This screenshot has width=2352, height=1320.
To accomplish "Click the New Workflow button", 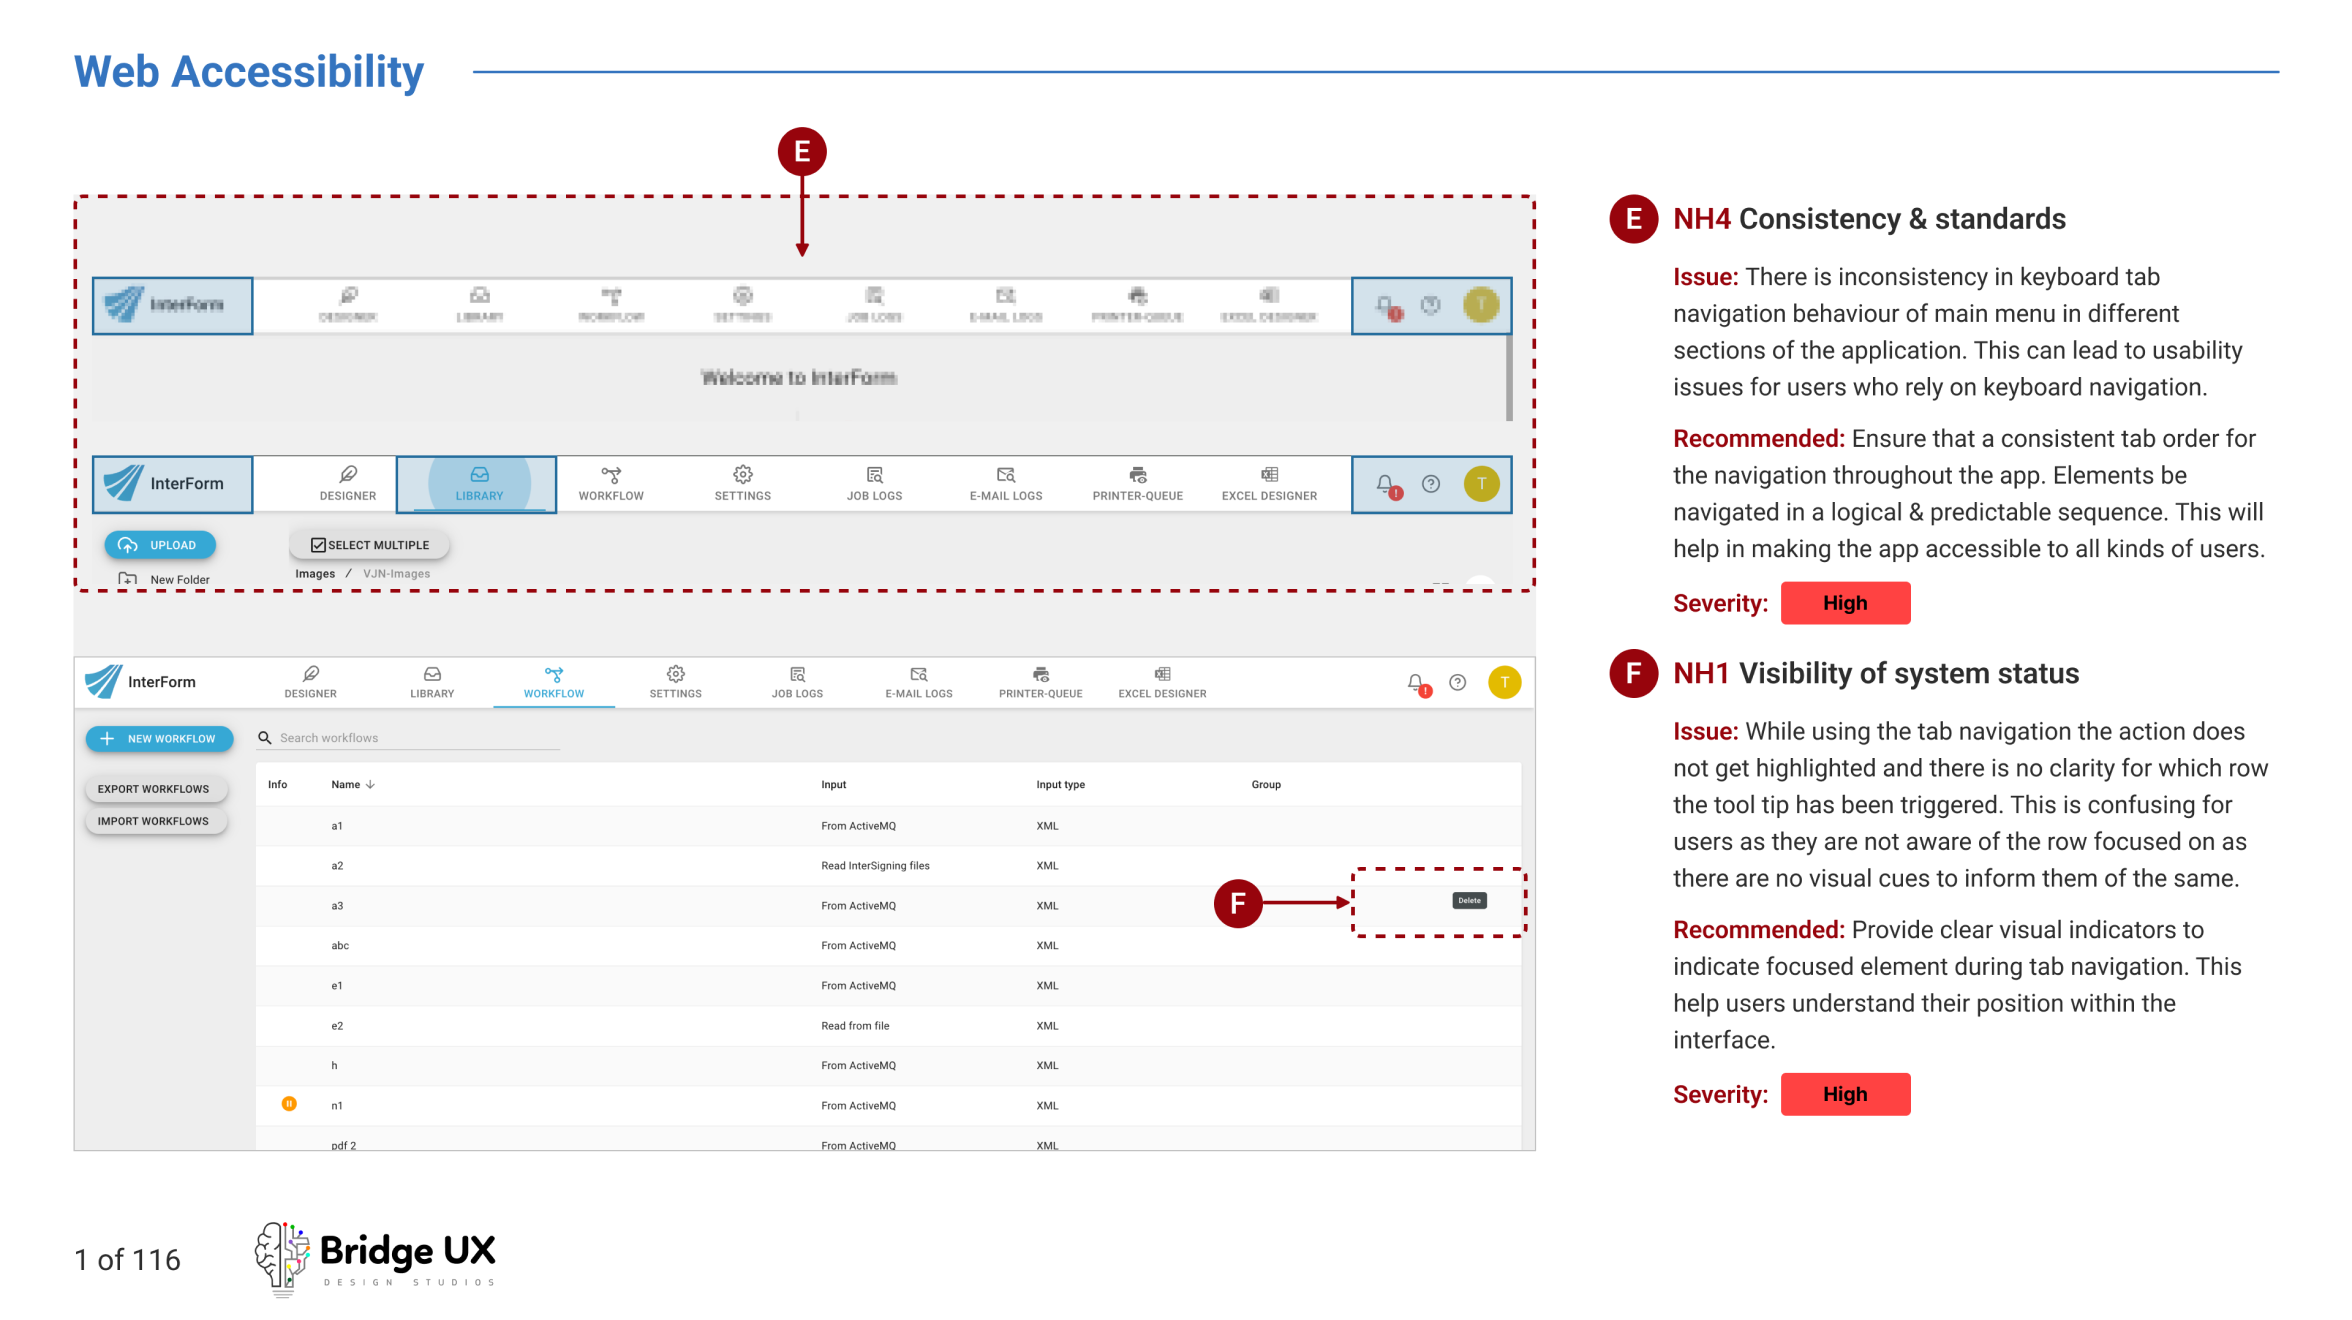I will 160,739.
